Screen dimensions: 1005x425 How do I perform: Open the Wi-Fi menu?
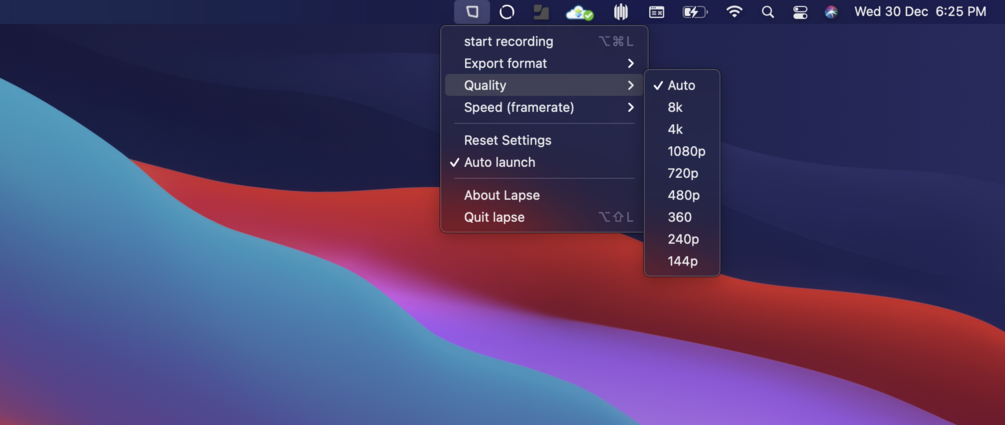pos(734,12)
